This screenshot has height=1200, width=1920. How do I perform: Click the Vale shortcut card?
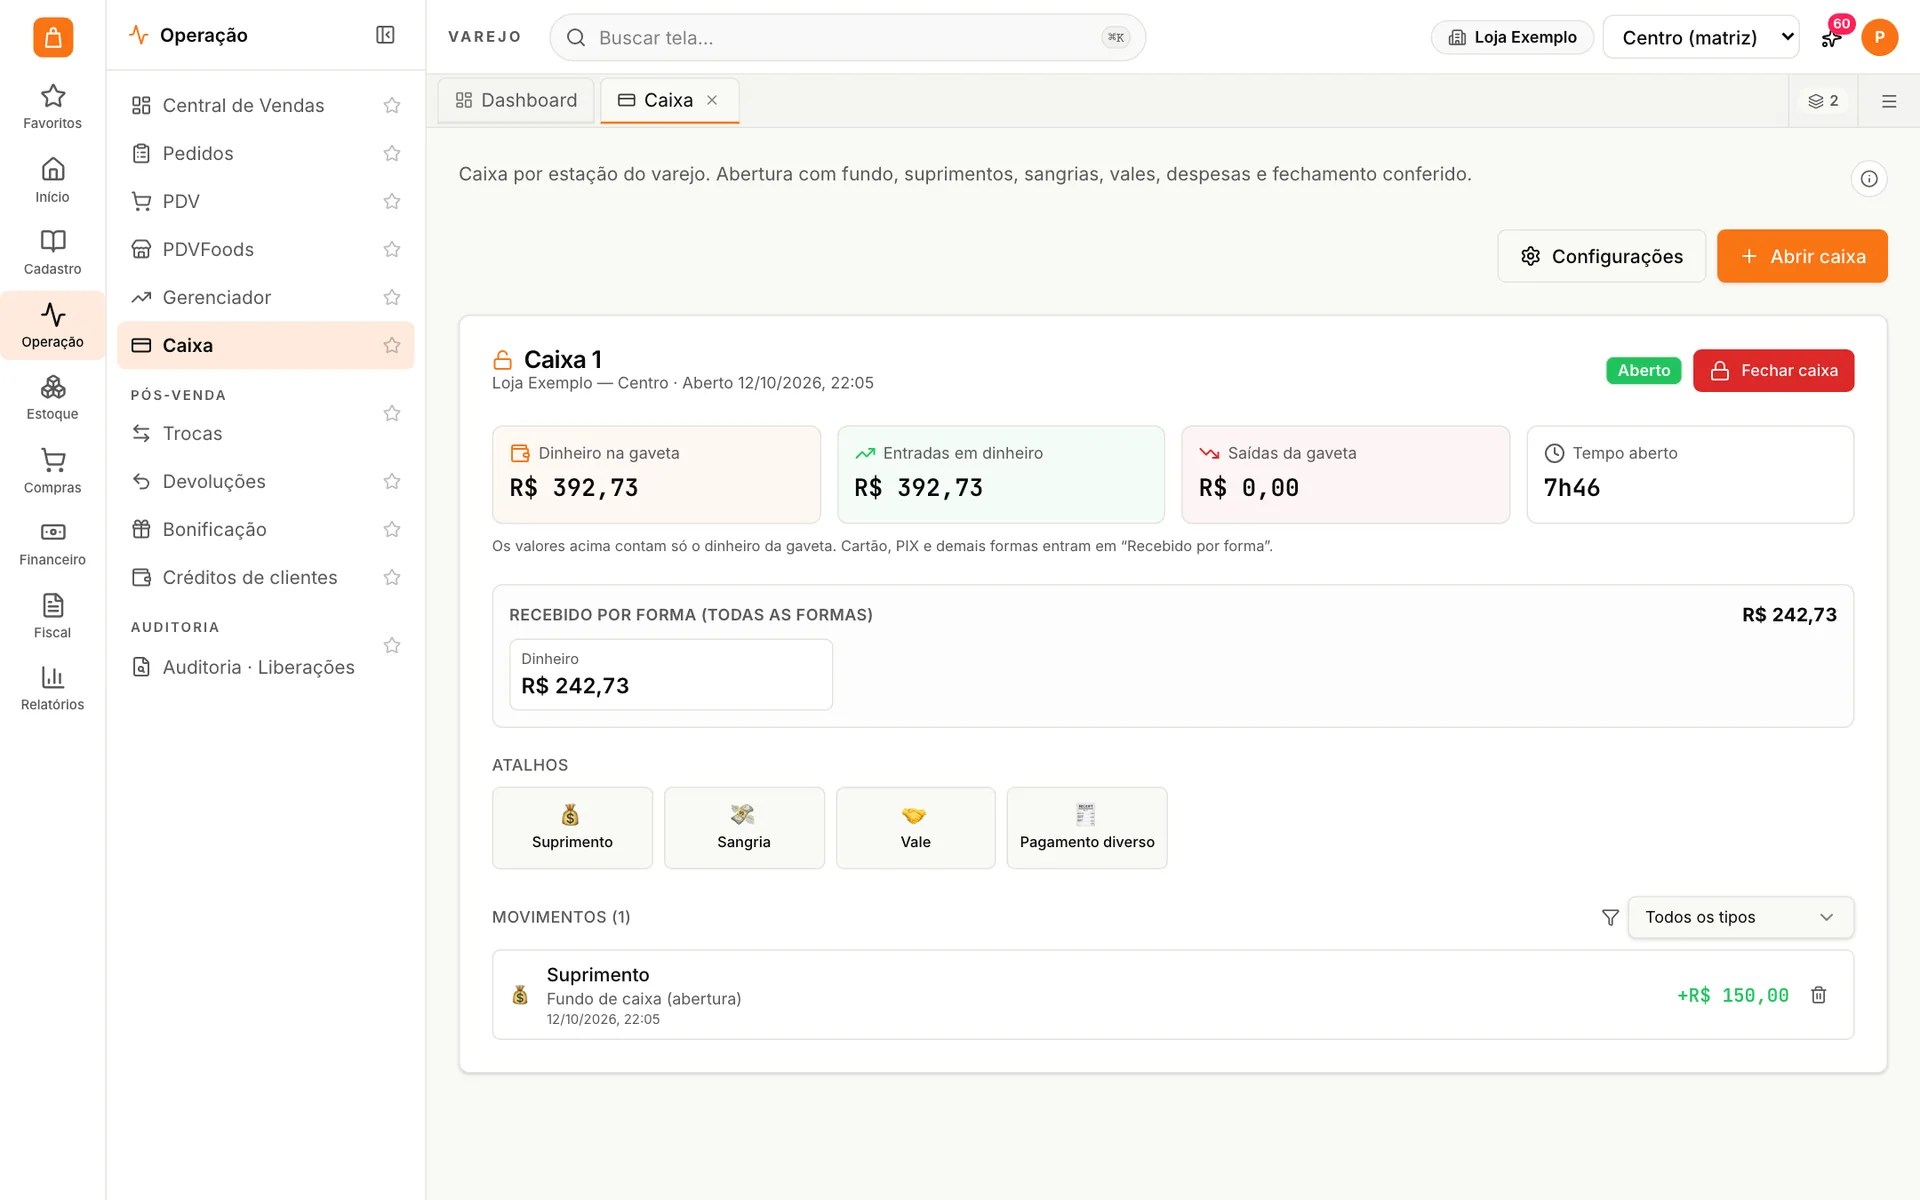point(915,828)
